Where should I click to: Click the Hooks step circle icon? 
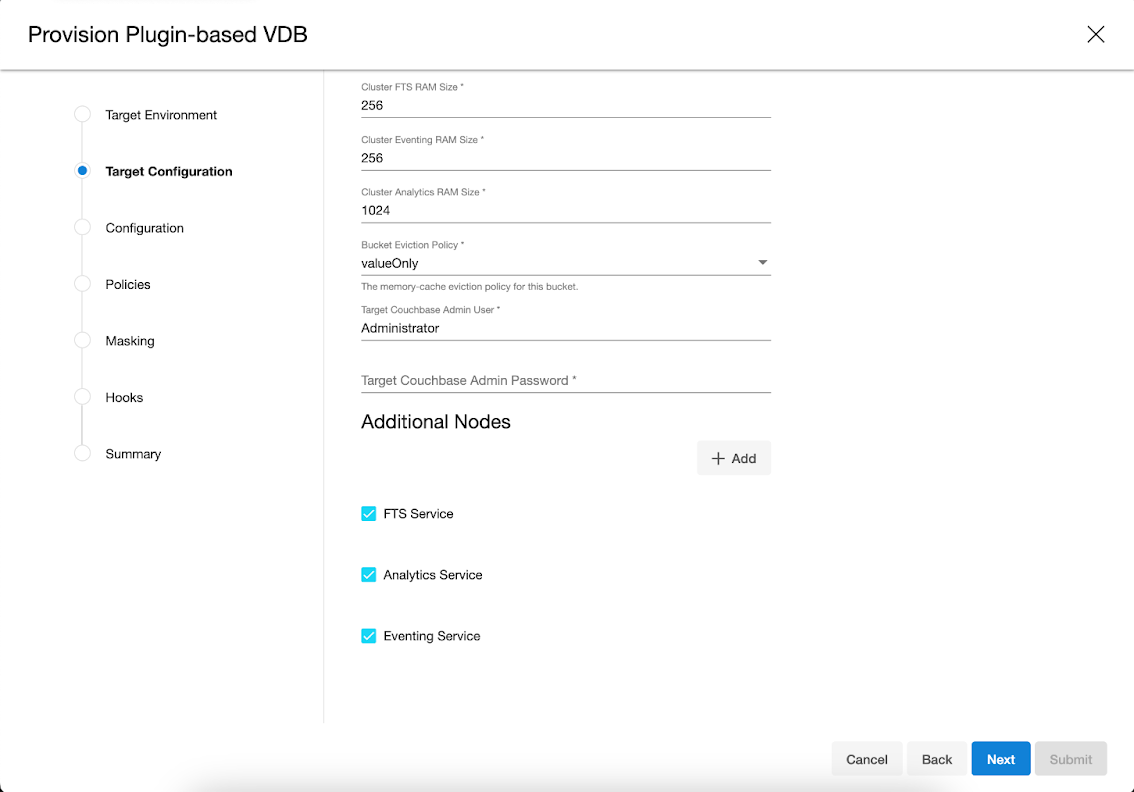[x=83, y=397]
